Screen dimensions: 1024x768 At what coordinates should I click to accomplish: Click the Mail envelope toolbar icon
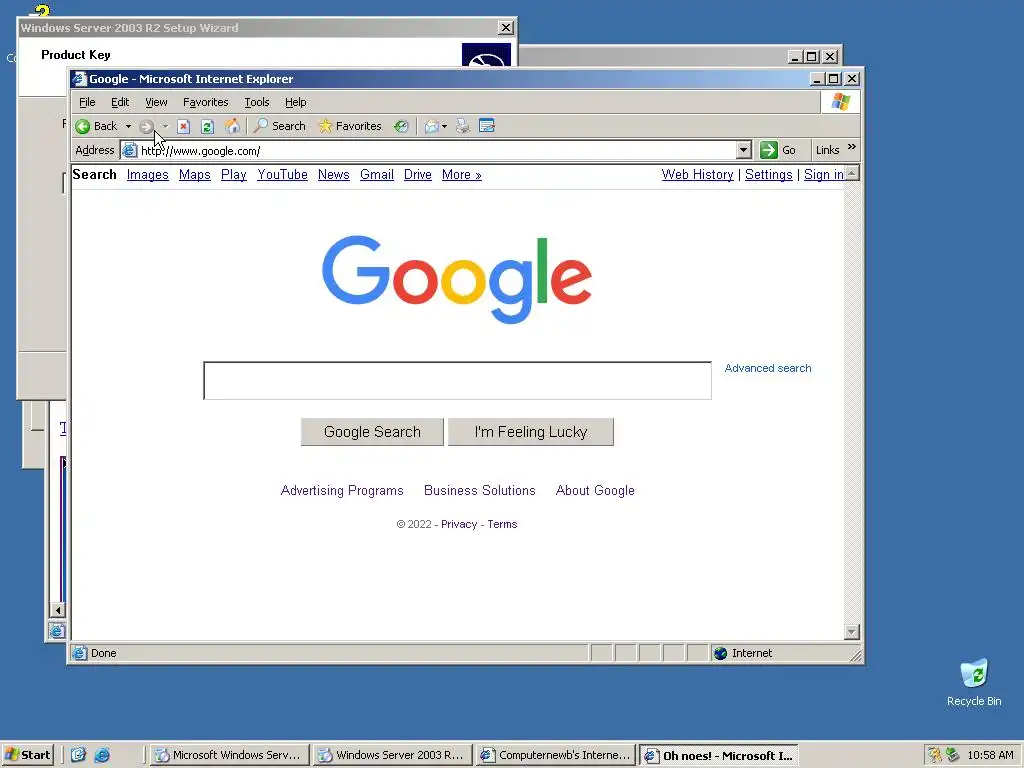point(431,126)
